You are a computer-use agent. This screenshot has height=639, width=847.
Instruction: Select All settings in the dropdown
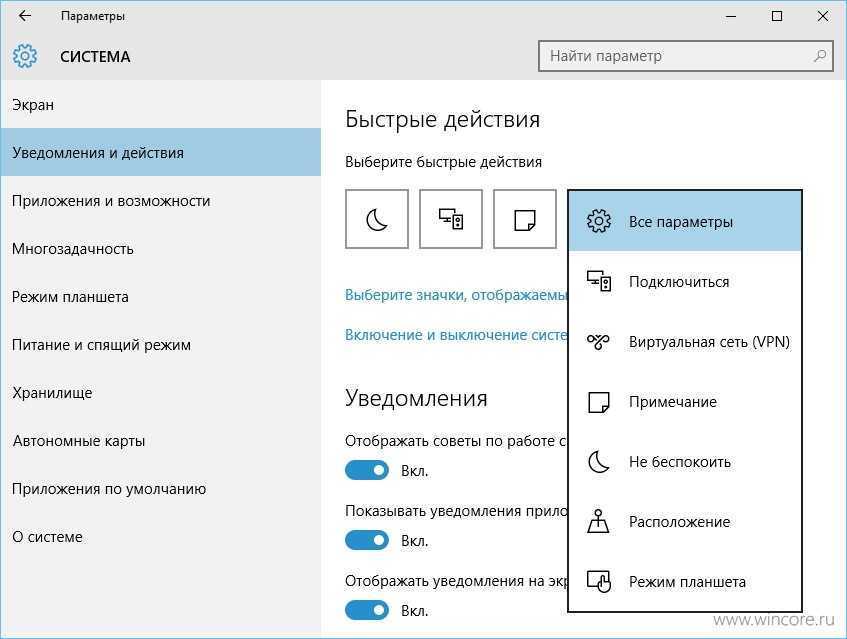(x=684, y=222)
